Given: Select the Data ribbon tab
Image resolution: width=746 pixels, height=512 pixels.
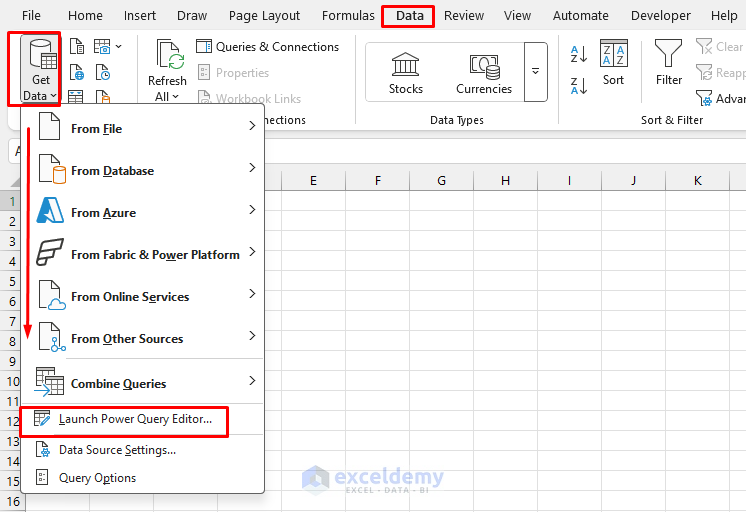Looking at the screenshot, I should coord(410,16).
